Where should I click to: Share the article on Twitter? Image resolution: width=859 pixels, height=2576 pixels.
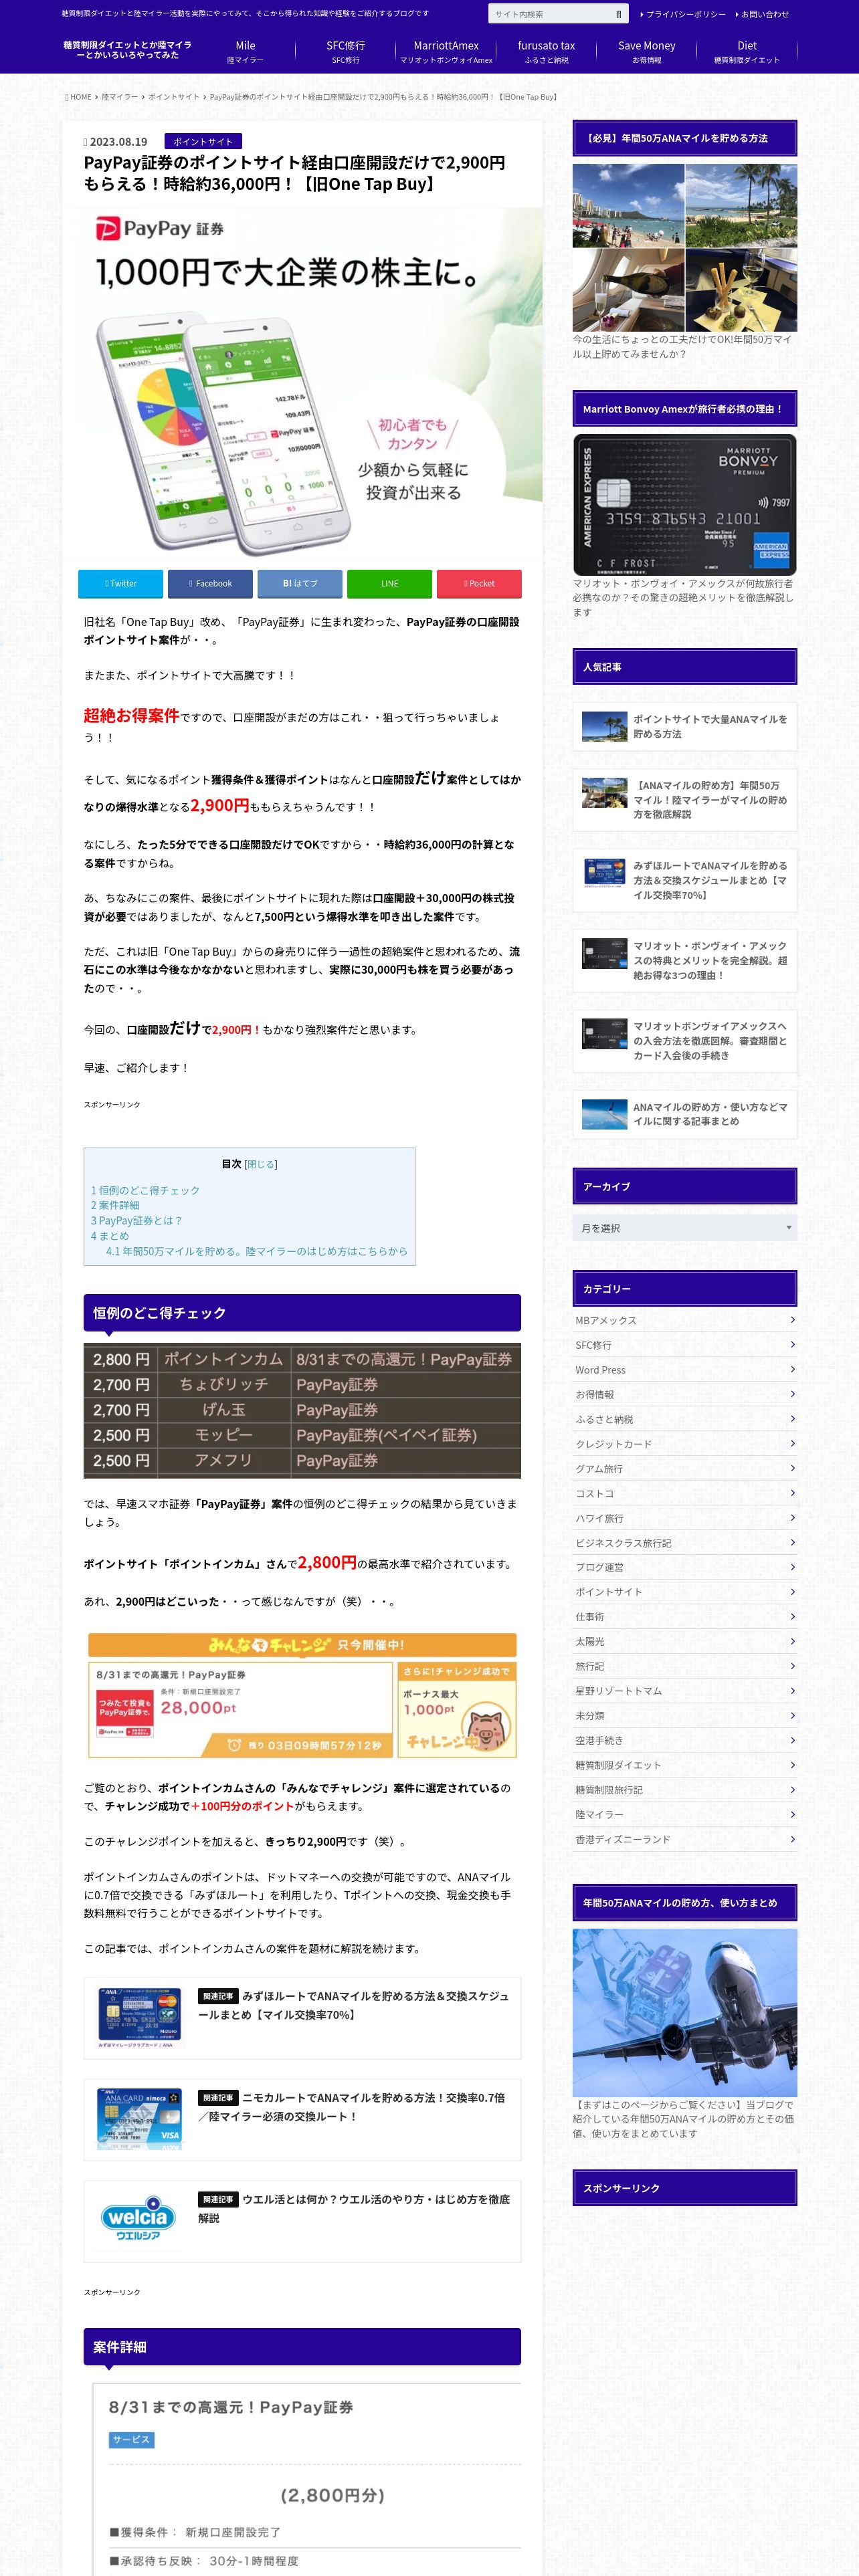click(x=120, y=583)
